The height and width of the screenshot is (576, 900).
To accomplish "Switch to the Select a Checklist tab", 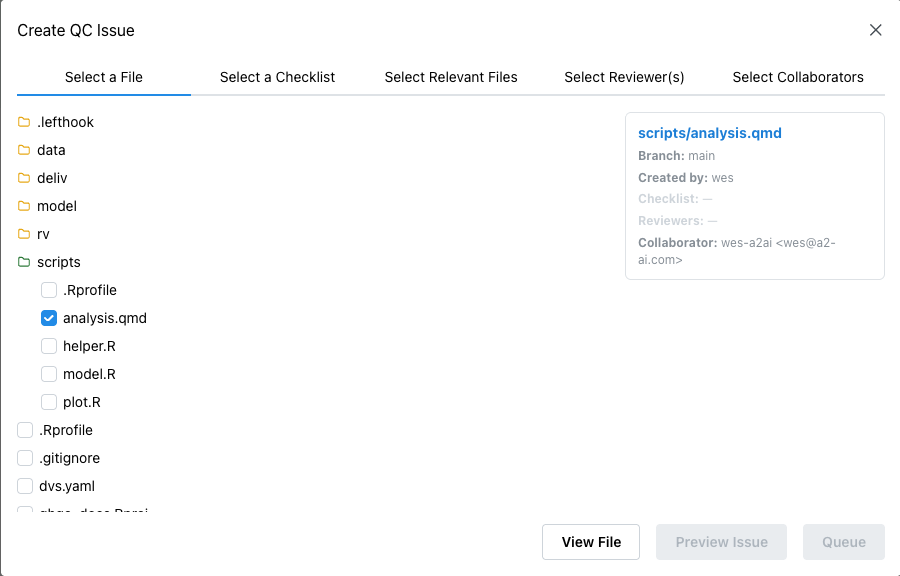I will point(277,77).
